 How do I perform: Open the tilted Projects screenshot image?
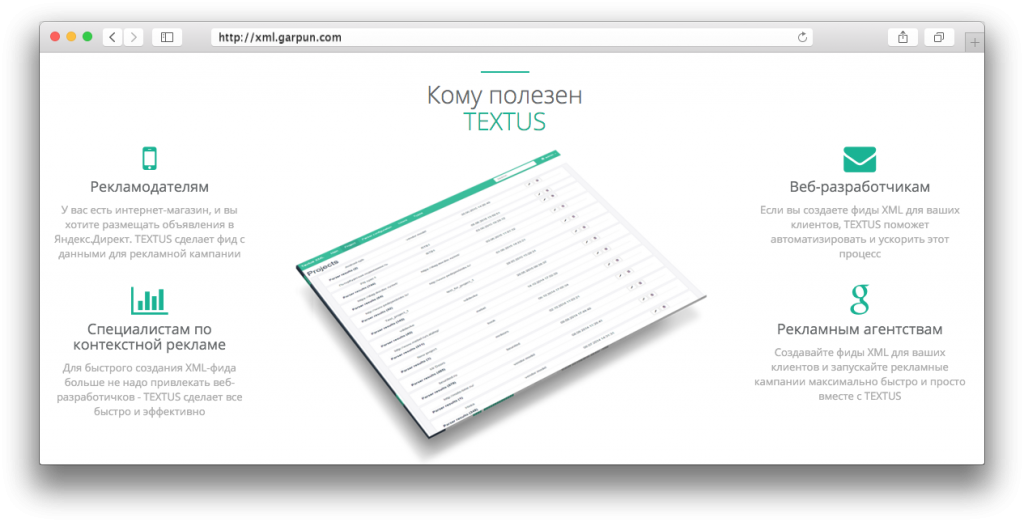click(x=500, y=294)
